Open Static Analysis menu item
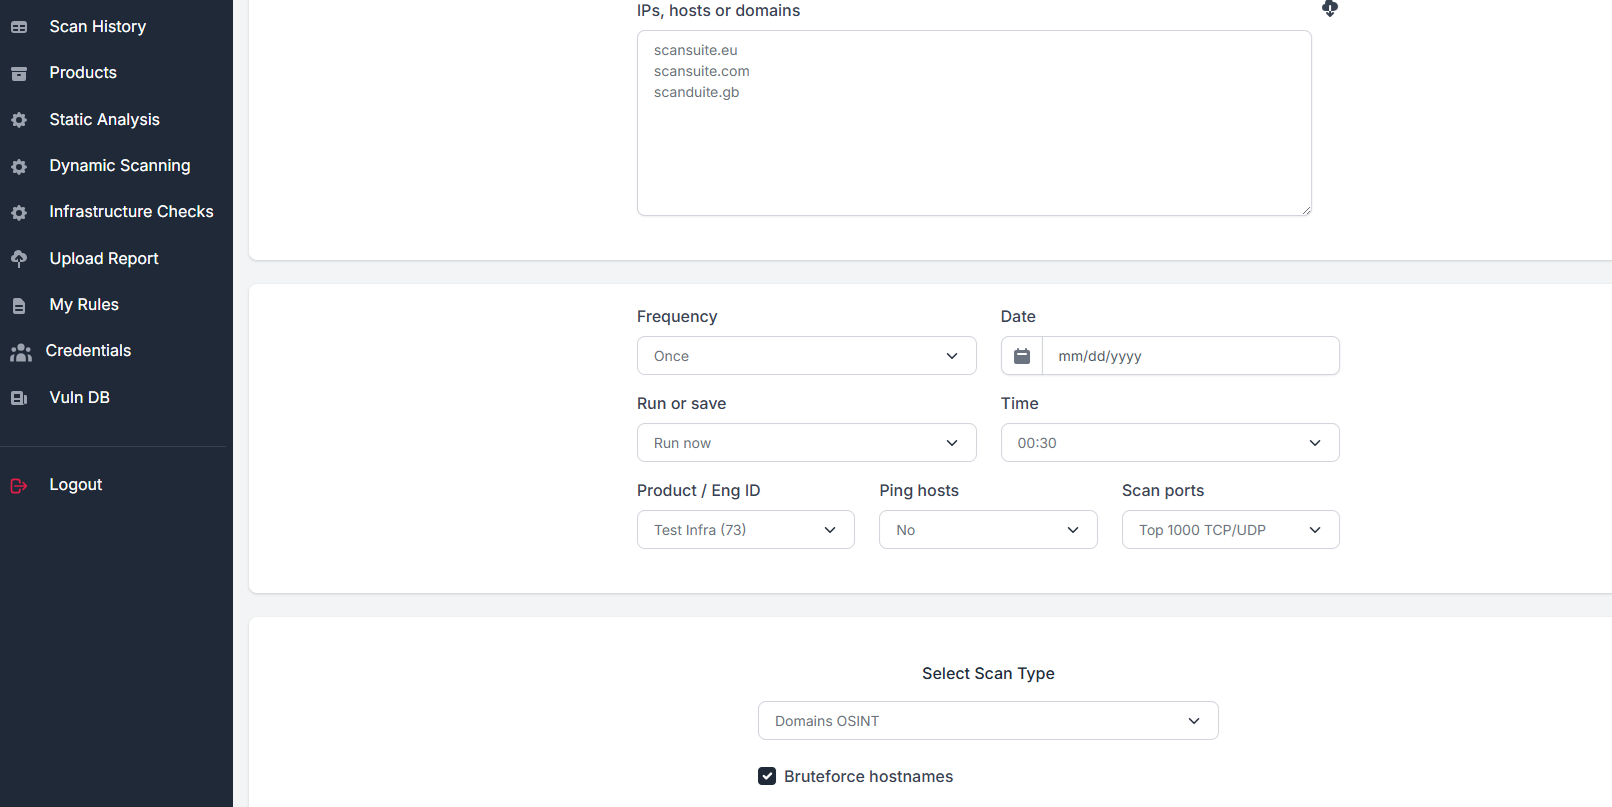1612x807 pixels. (105, 120)
